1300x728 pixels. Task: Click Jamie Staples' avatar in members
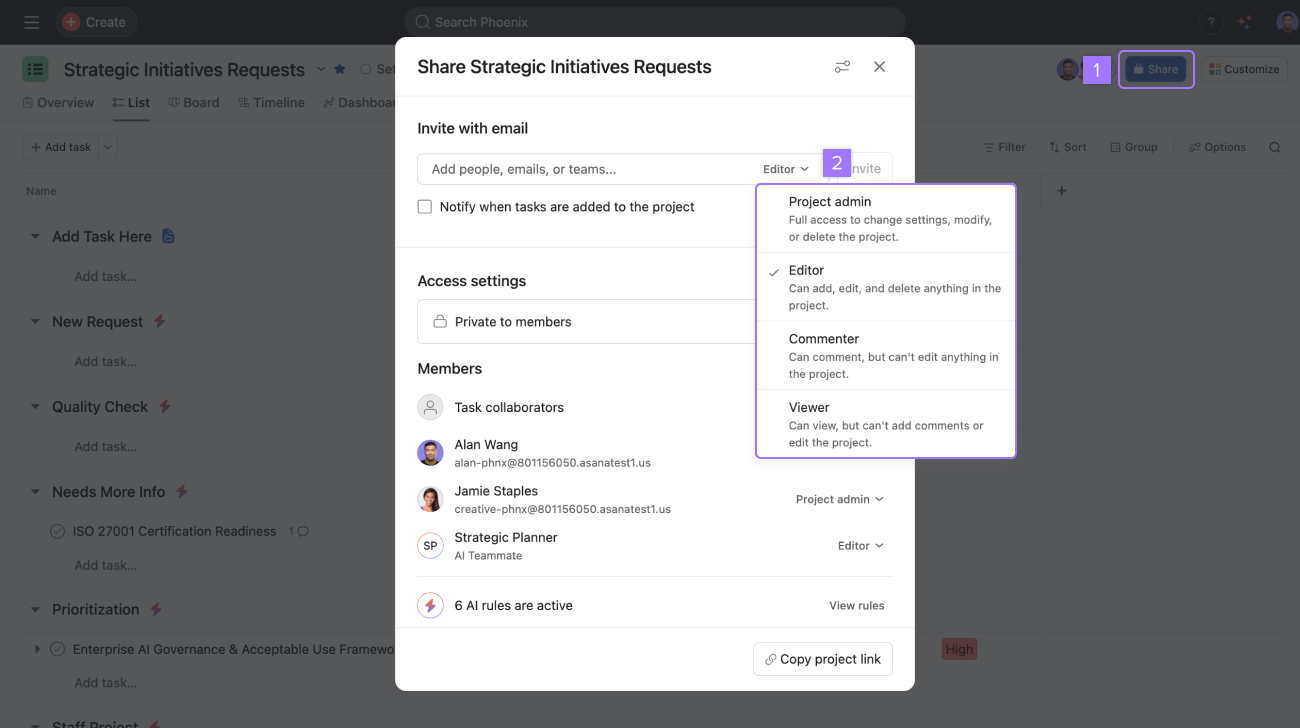(430, 499)
